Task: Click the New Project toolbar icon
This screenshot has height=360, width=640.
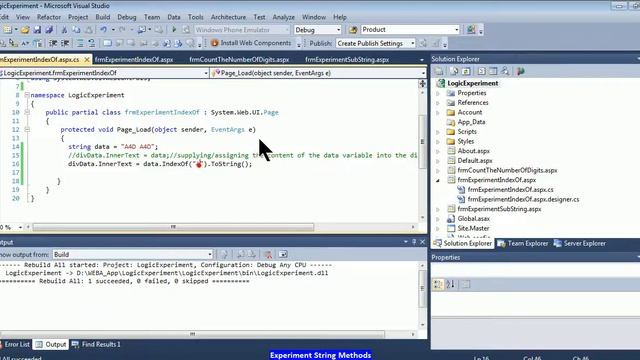Action: 7,30
